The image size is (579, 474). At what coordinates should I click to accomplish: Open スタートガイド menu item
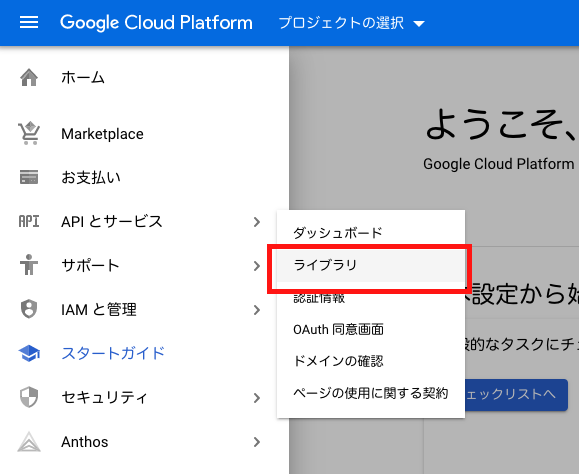(x=113, y=353)
